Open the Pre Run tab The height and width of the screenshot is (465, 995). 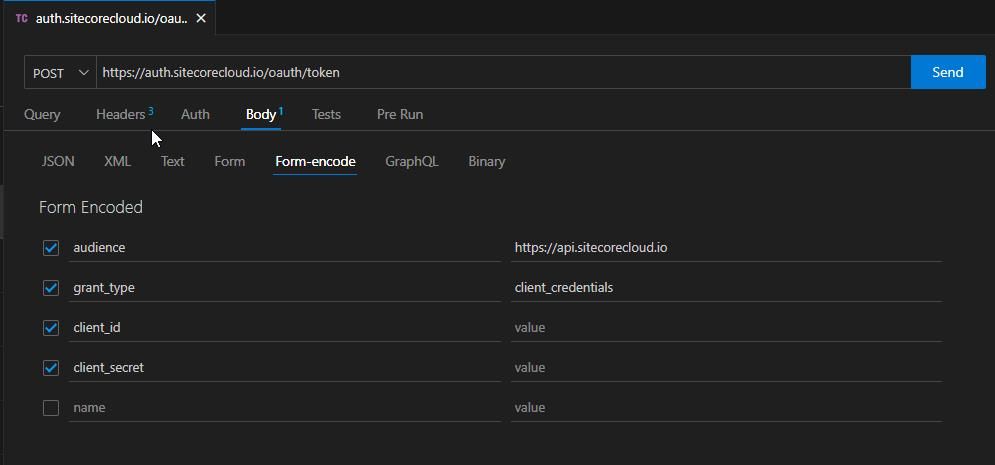tap(400, 115)
